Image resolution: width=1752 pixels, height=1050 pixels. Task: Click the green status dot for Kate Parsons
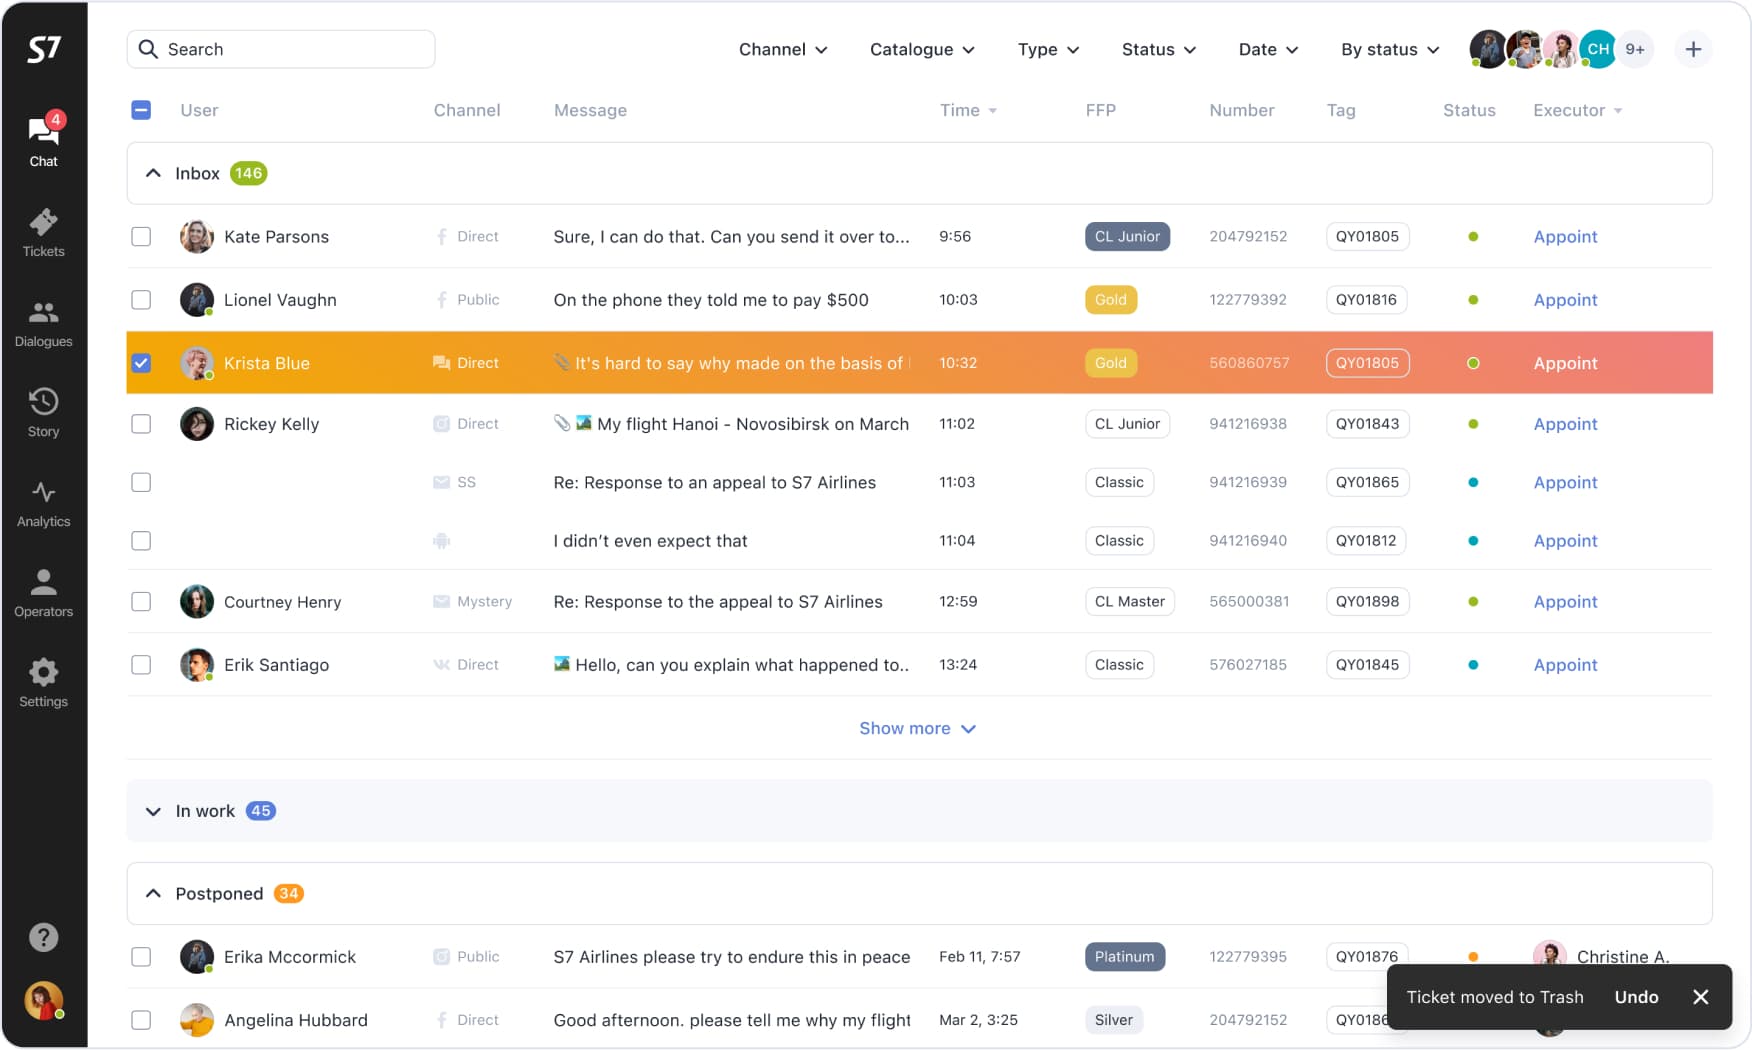point(1473,237)
